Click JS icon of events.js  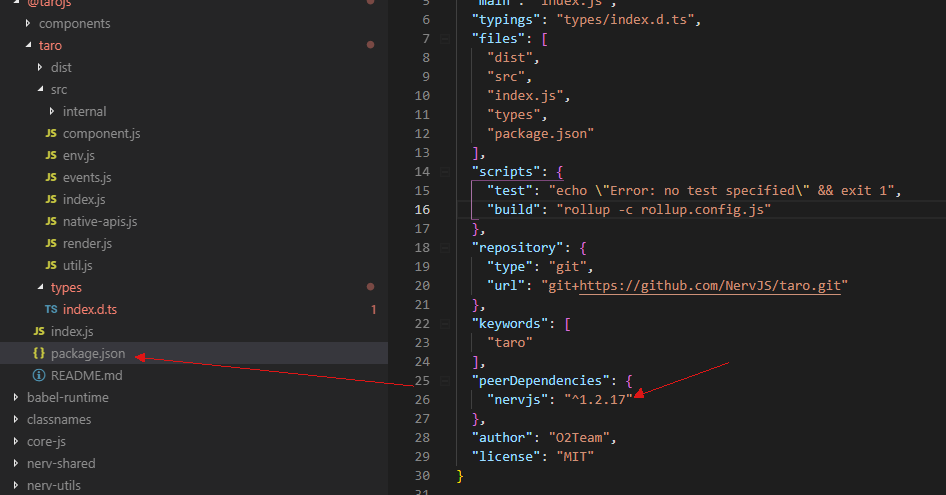[x=51, y=177]
